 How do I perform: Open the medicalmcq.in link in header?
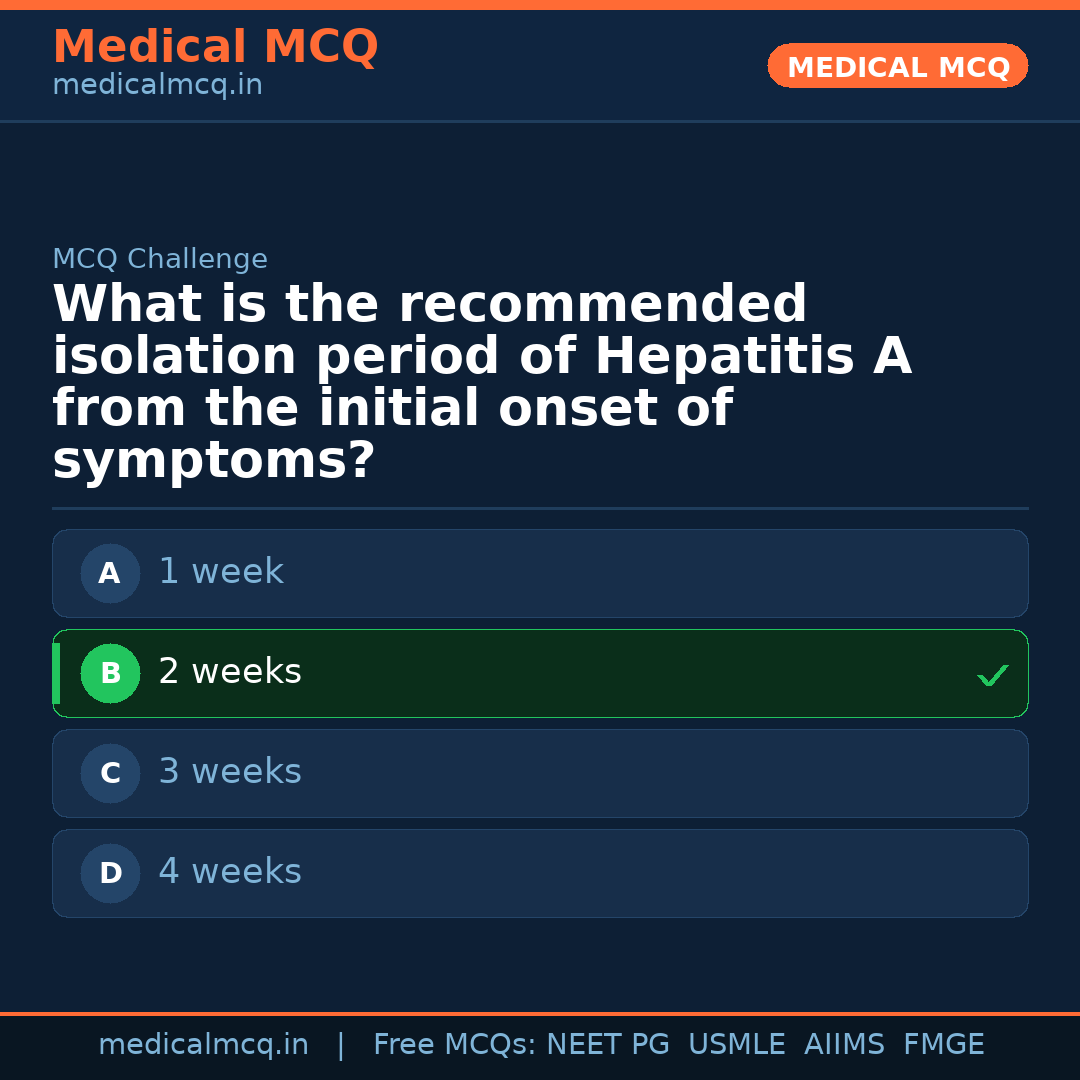pyautogui.click(x=157, y=86)
